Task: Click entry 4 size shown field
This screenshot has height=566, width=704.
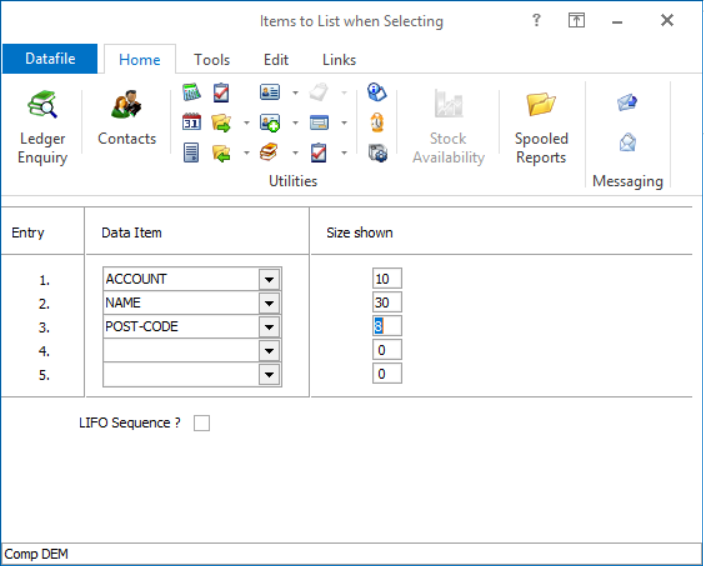Action: [x=387, y=350]
